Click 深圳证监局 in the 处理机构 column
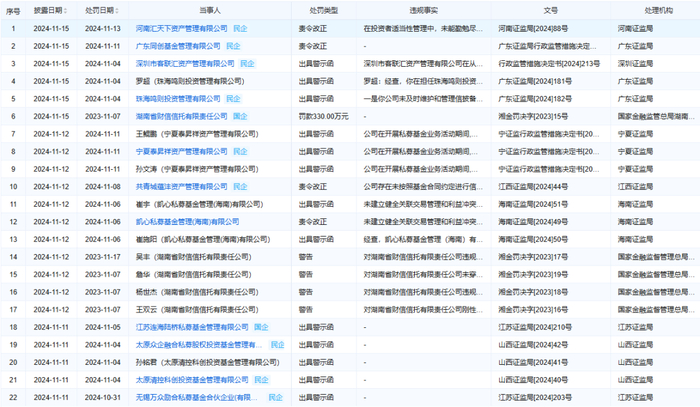700x407 pixels. click(635, 64)
